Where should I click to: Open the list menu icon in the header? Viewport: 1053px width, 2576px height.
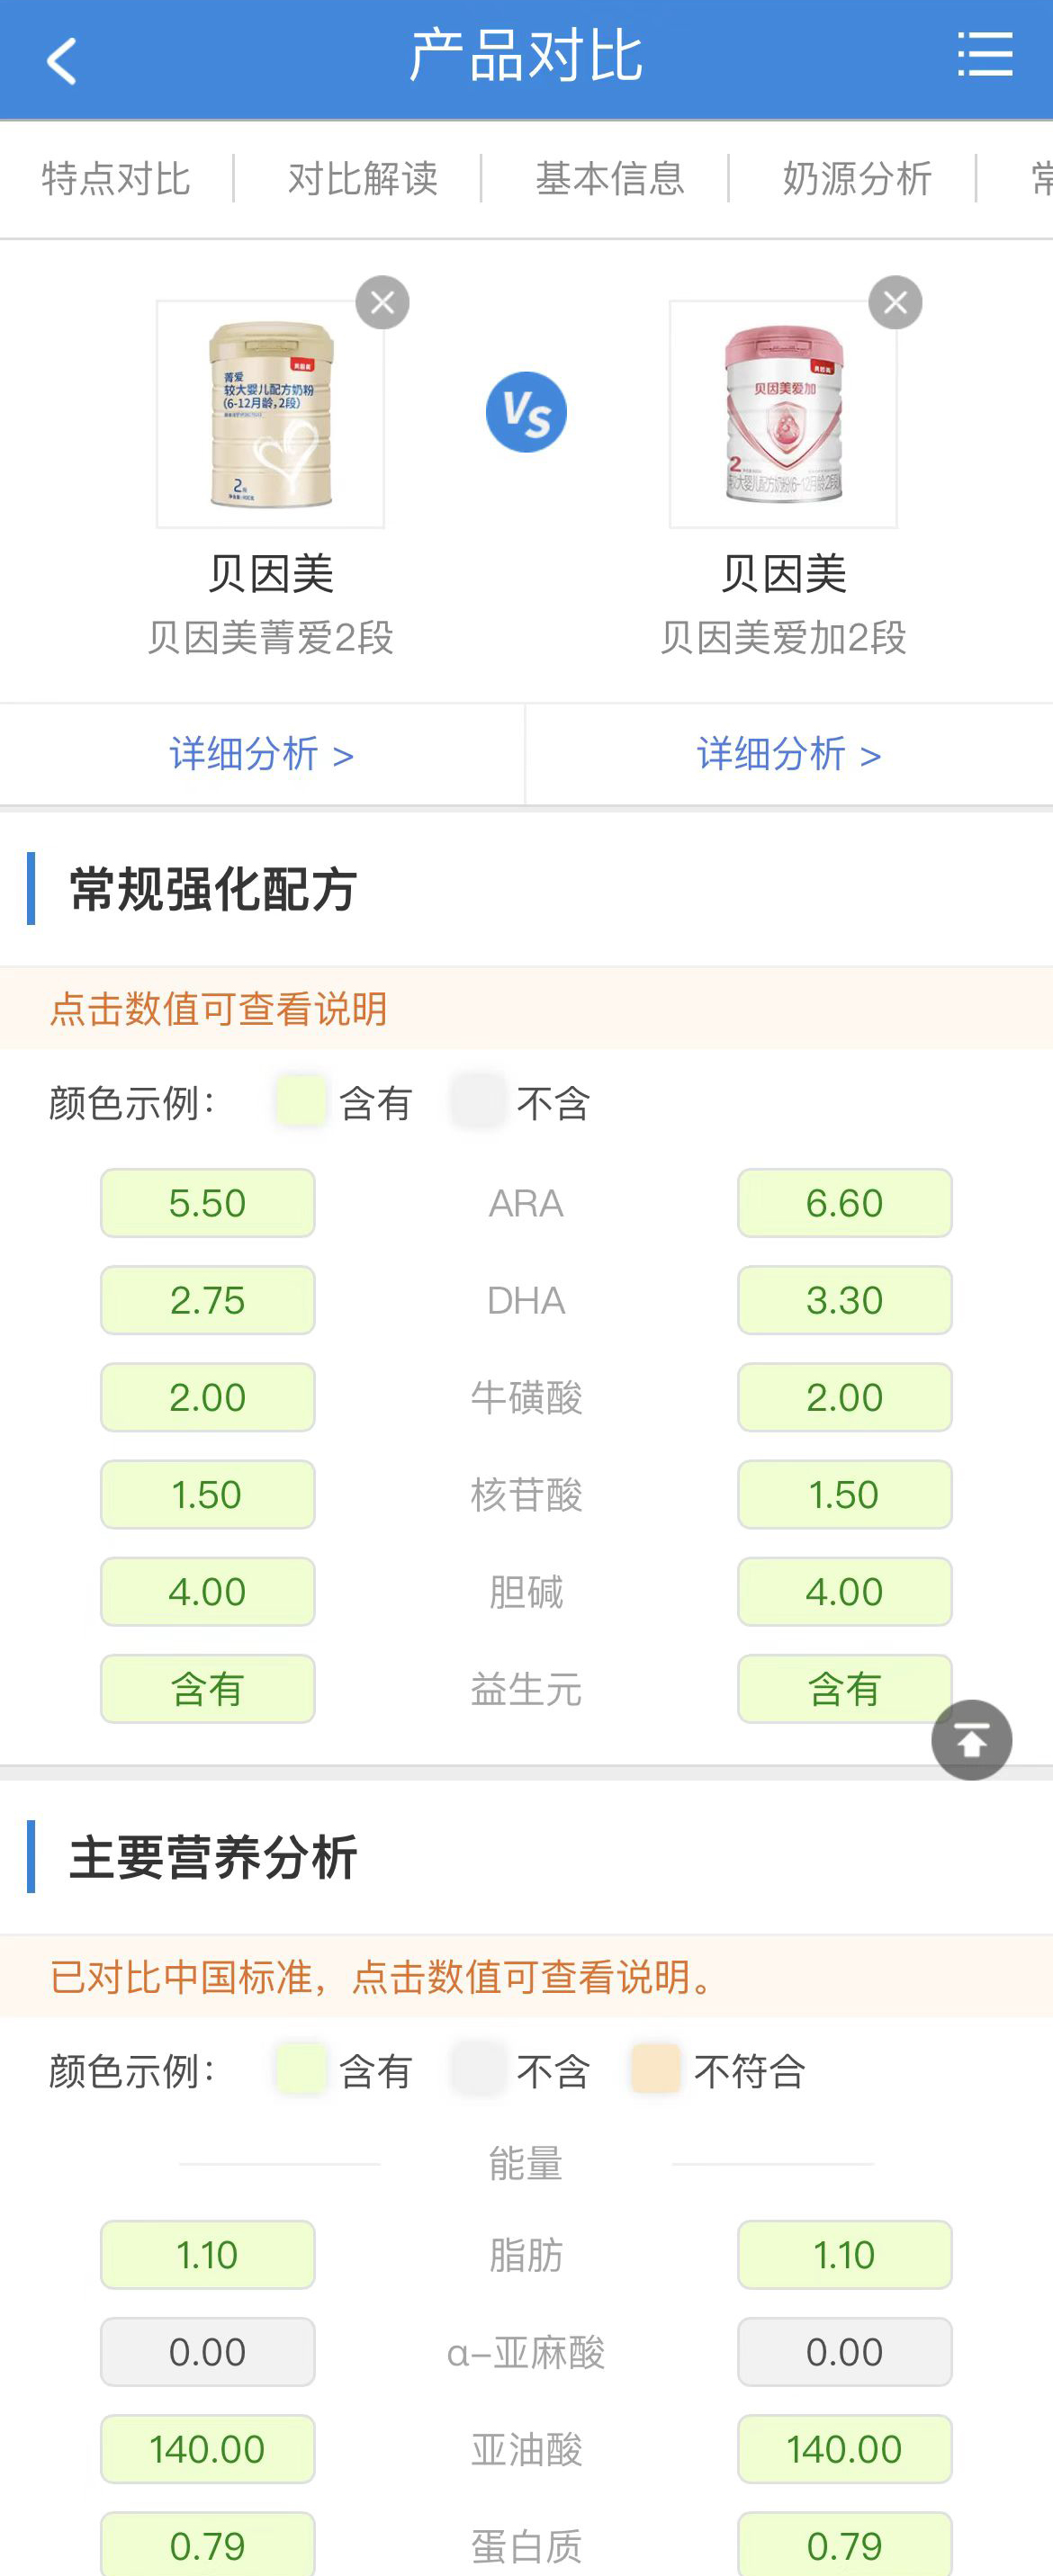(x=984, y=54)
